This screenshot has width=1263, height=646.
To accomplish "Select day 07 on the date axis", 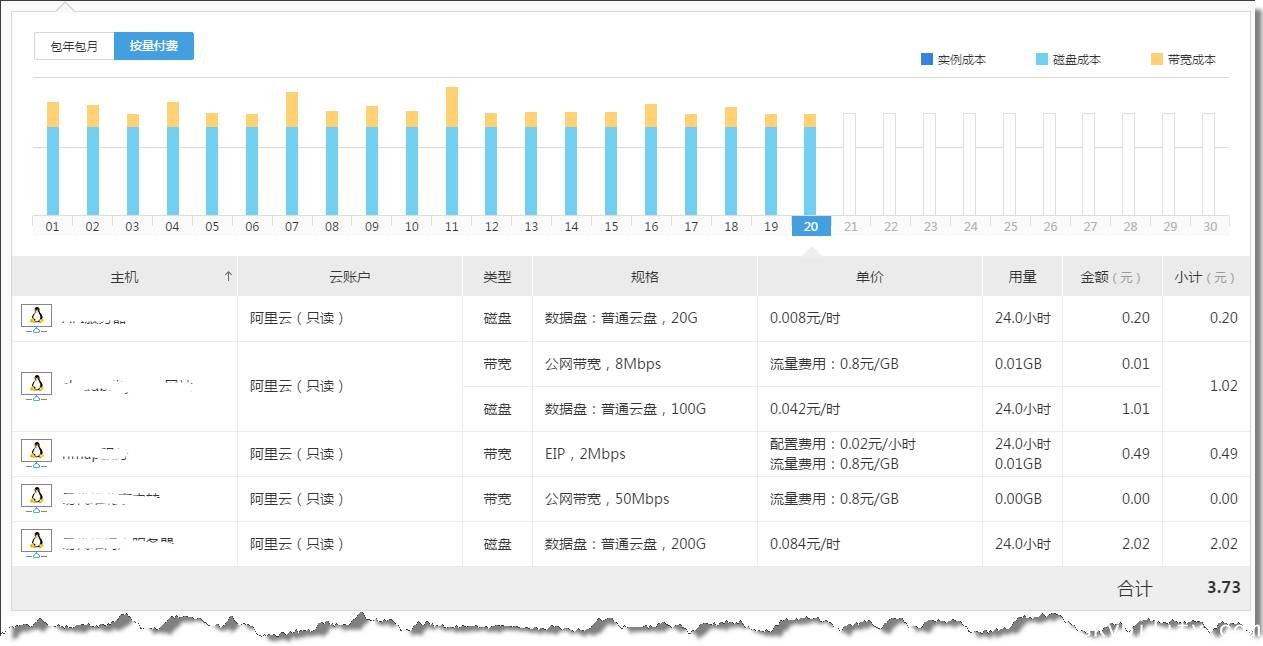I will [292, 226].
